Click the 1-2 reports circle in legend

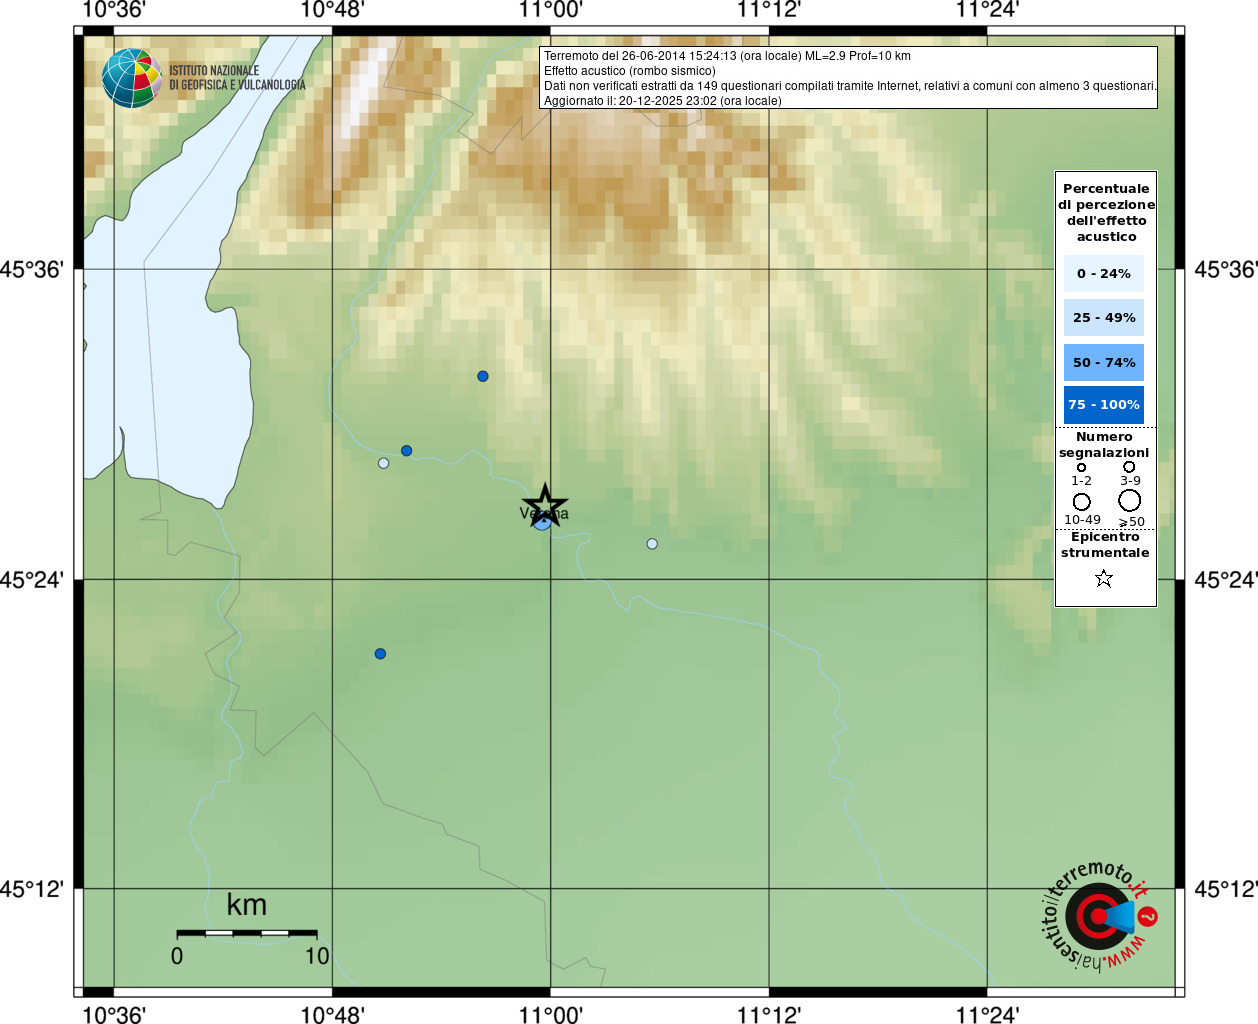1081,467
